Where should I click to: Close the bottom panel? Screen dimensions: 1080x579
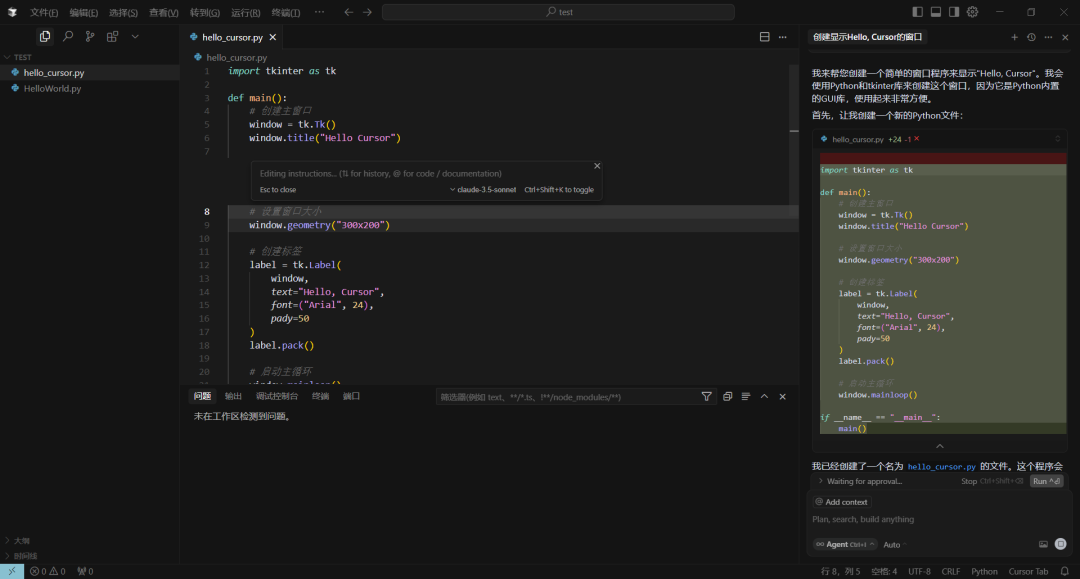[782, 397]
